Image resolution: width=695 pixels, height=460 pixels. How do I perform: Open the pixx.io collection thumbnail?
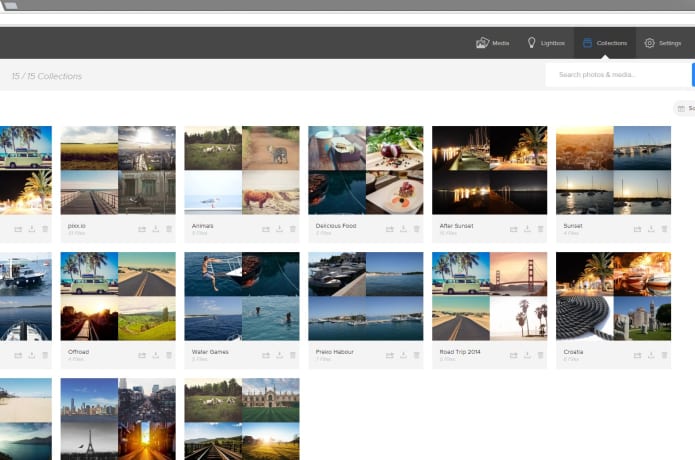(x=118, y=170)
